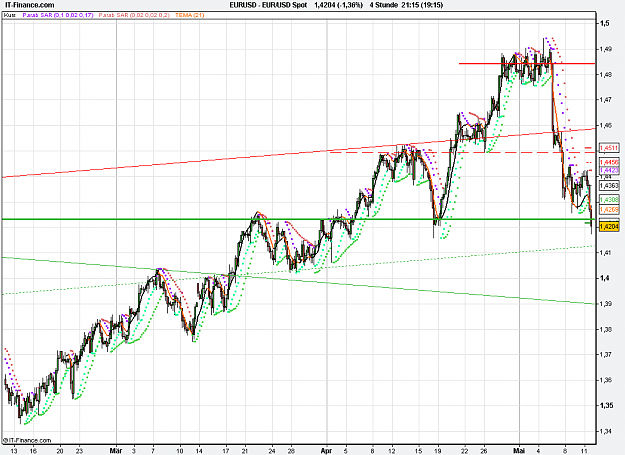The width and height of the screenshot is (625, 455).
Task: Click the date label 21 on time axis
Action: coord(245,451)
